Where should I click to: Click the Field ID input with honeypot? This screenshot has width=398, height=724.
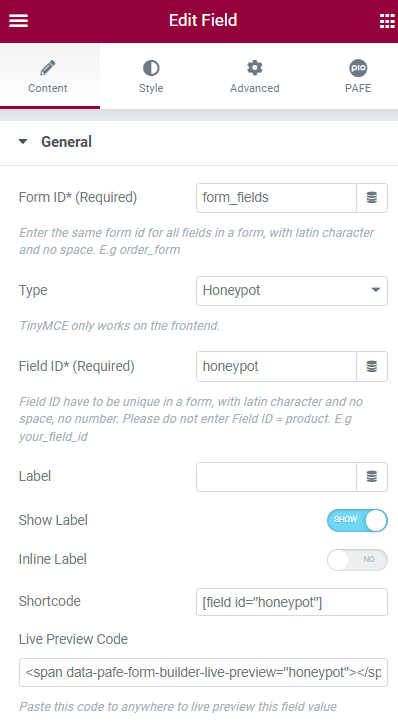click(x=276, y=367)
